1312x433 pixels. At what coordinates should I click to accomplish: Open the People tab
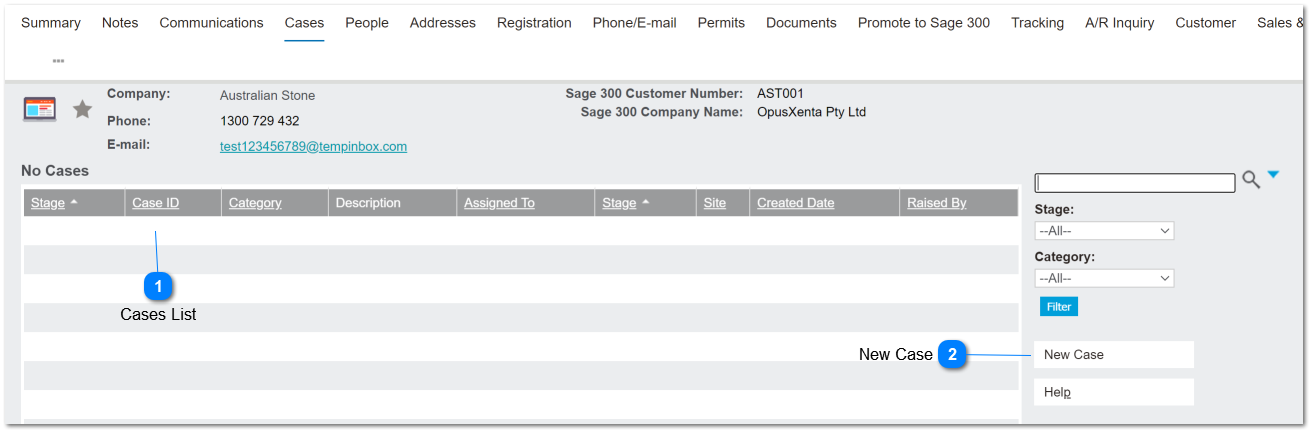click(367, 23)
